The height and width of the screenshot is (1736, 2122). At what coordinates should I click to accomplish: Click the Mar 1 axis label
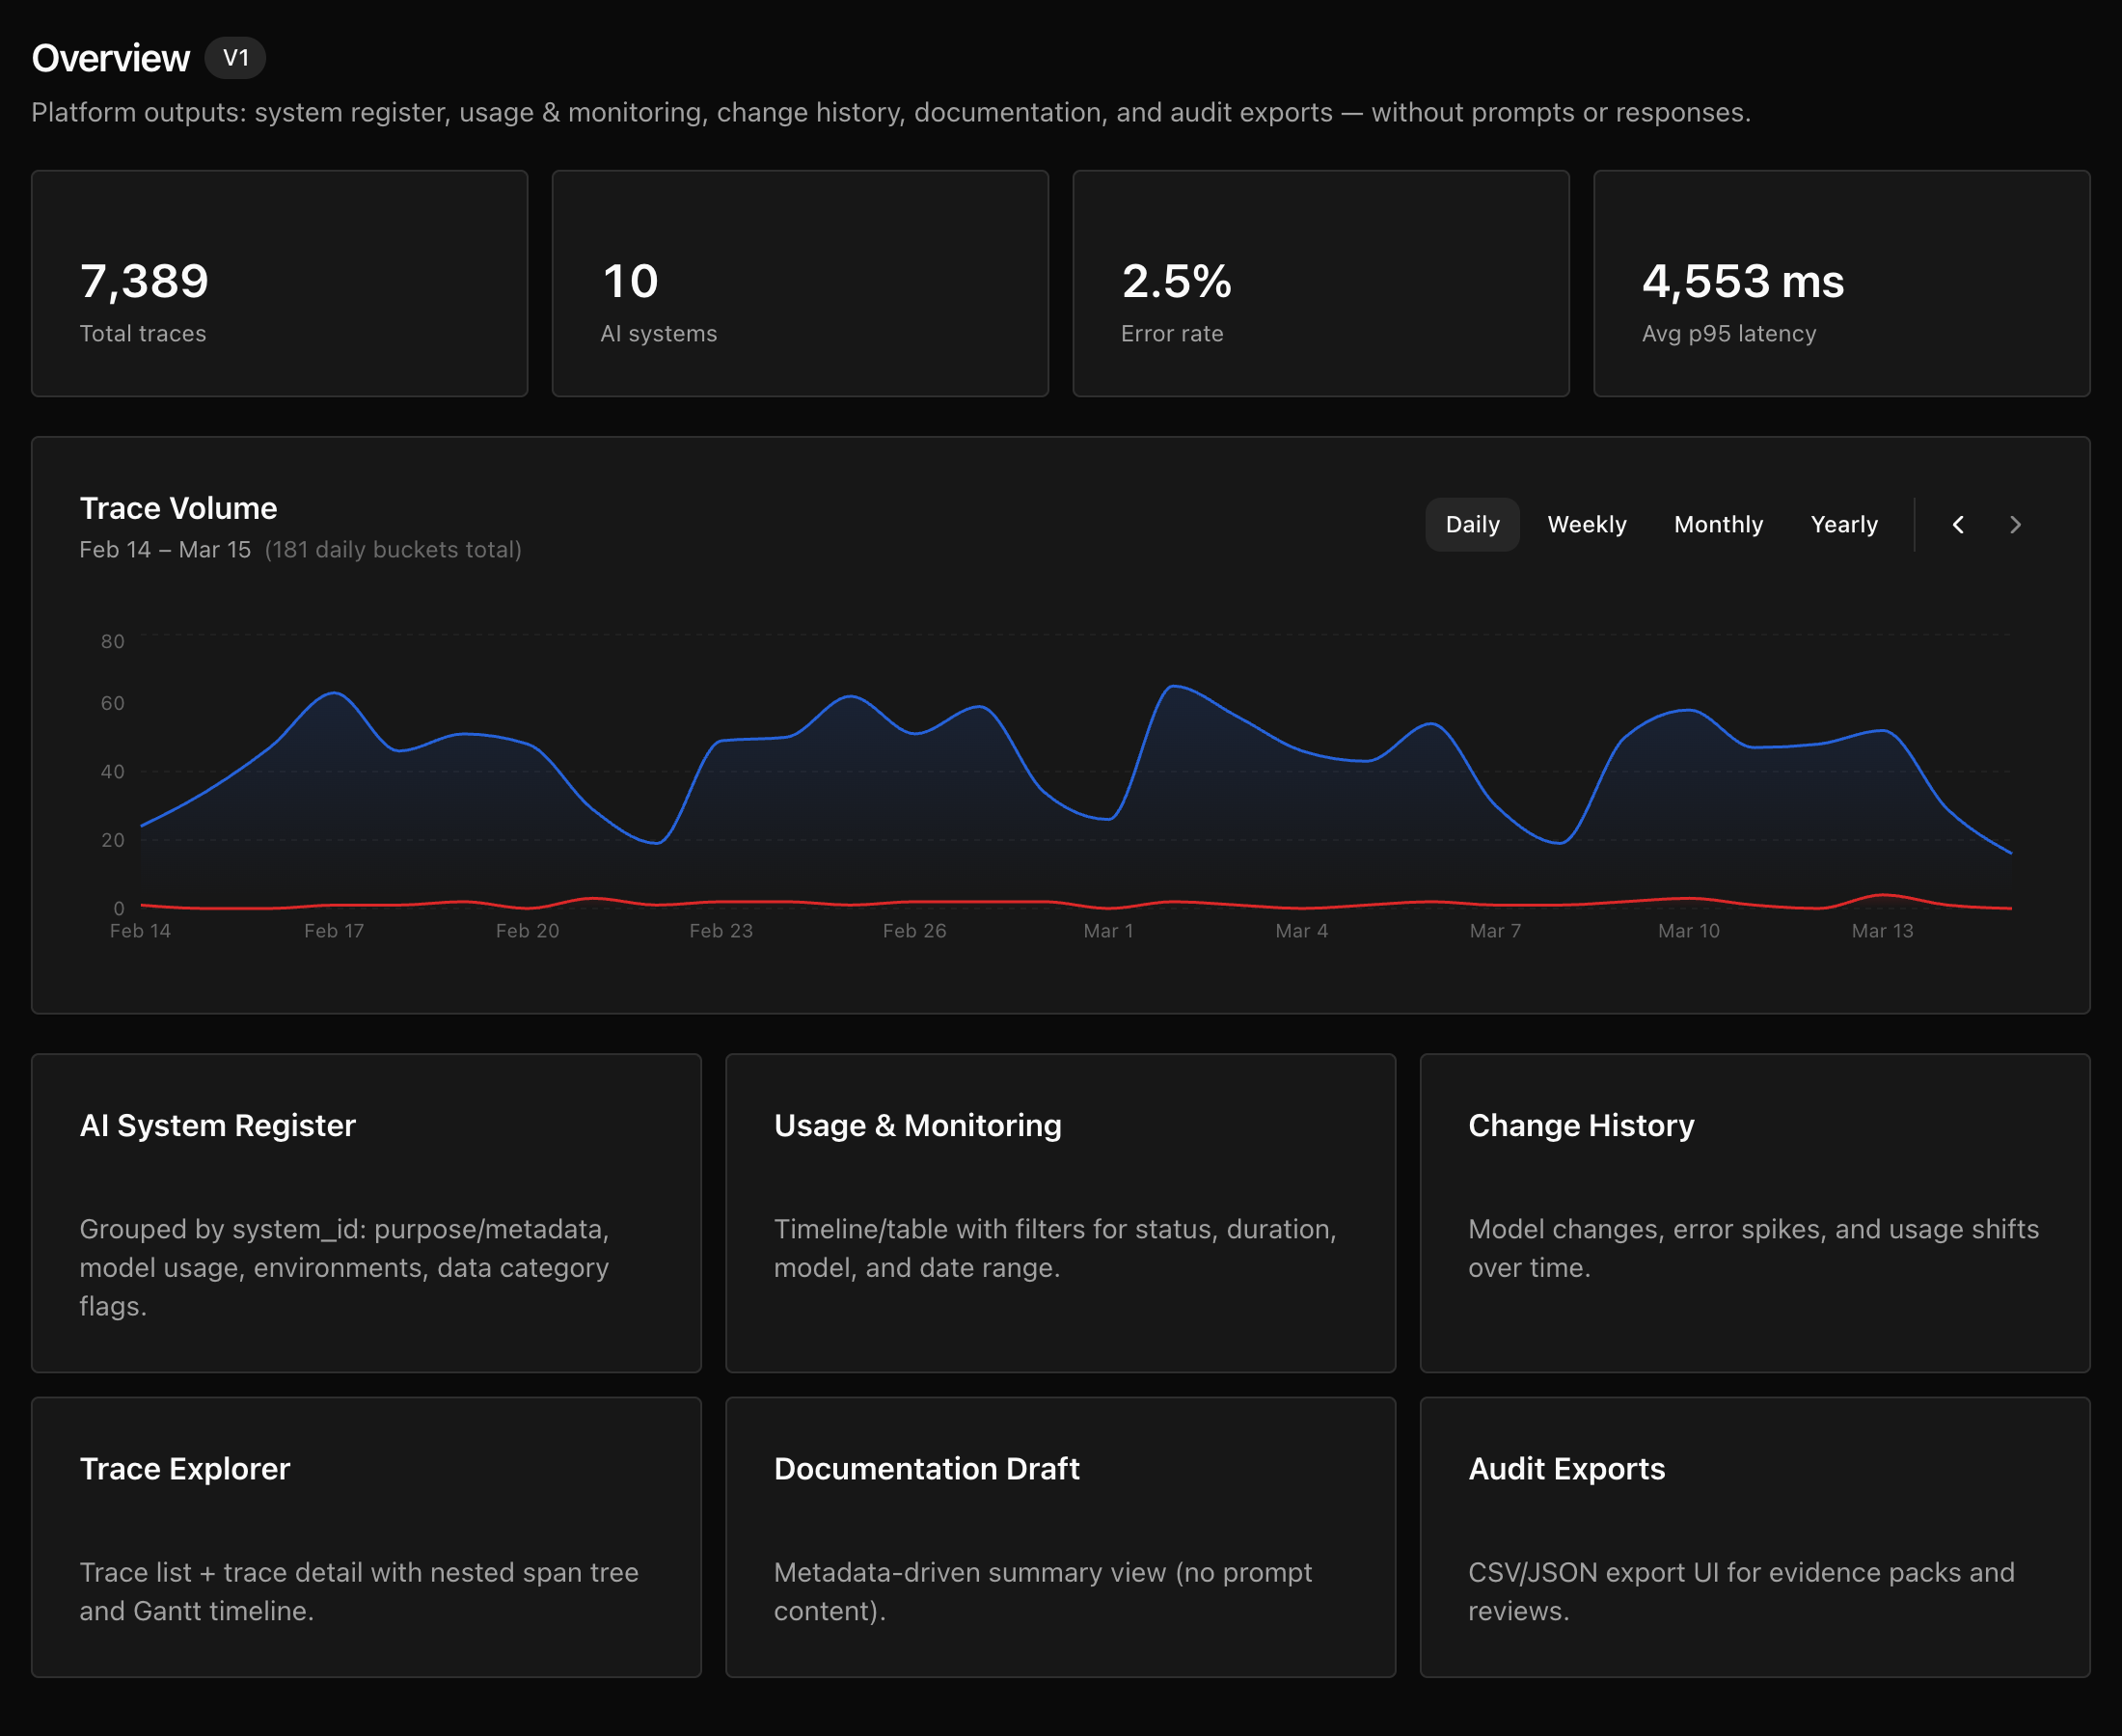(1108, 931)
